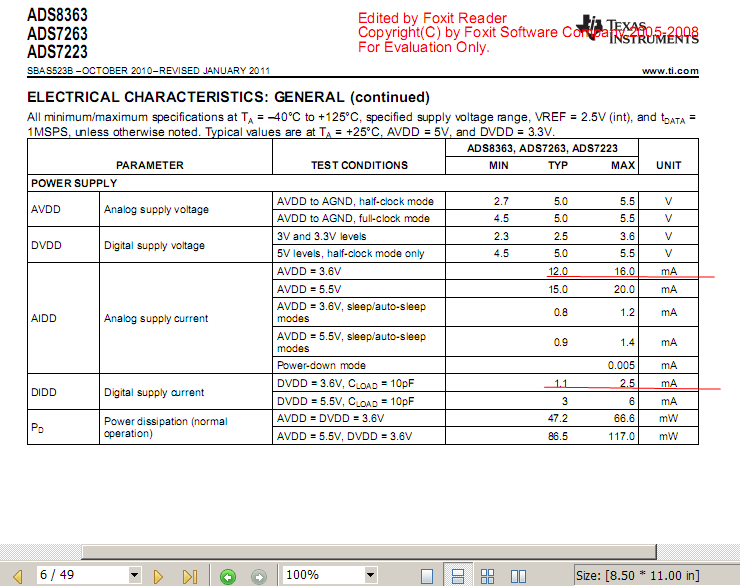740x586 pixels.
Task: Click the Power-down mode condition
Action: [x=321, y=365]
